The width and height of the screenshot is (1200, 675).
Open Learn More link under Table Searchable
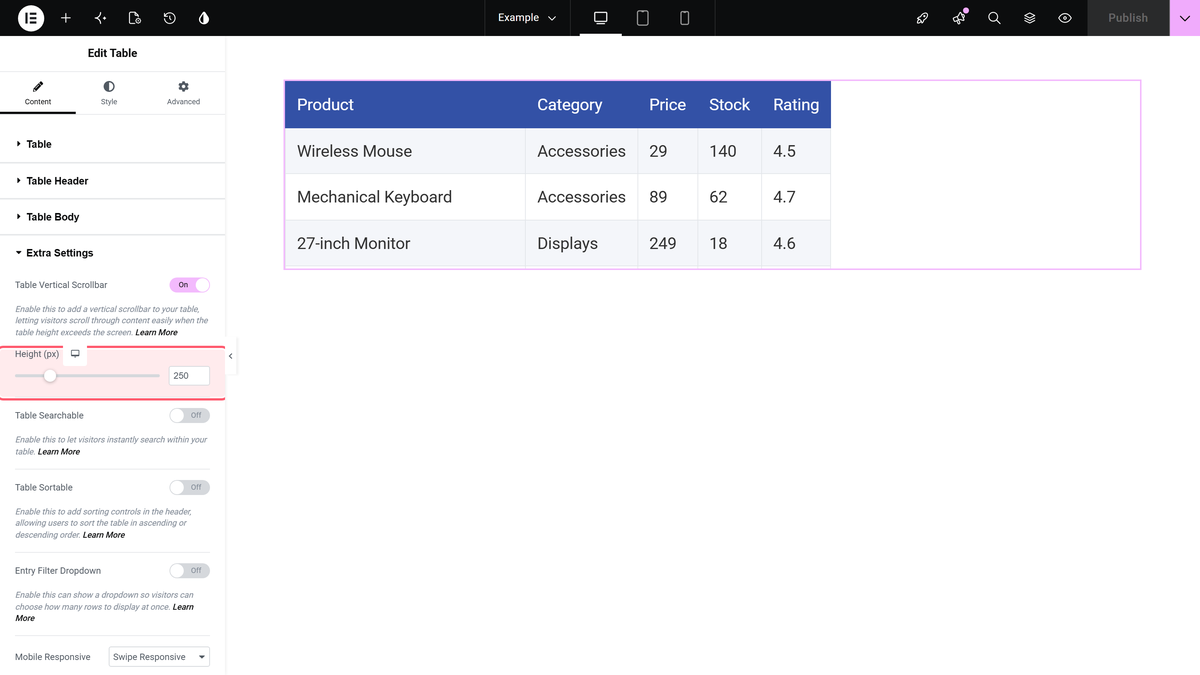[59, 452]
